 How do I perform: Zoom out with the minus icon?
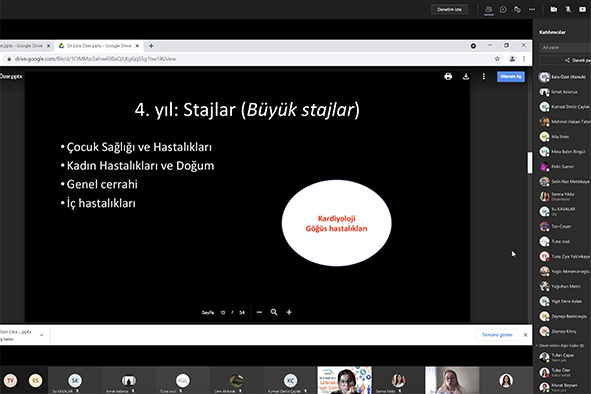click(259, 312)
